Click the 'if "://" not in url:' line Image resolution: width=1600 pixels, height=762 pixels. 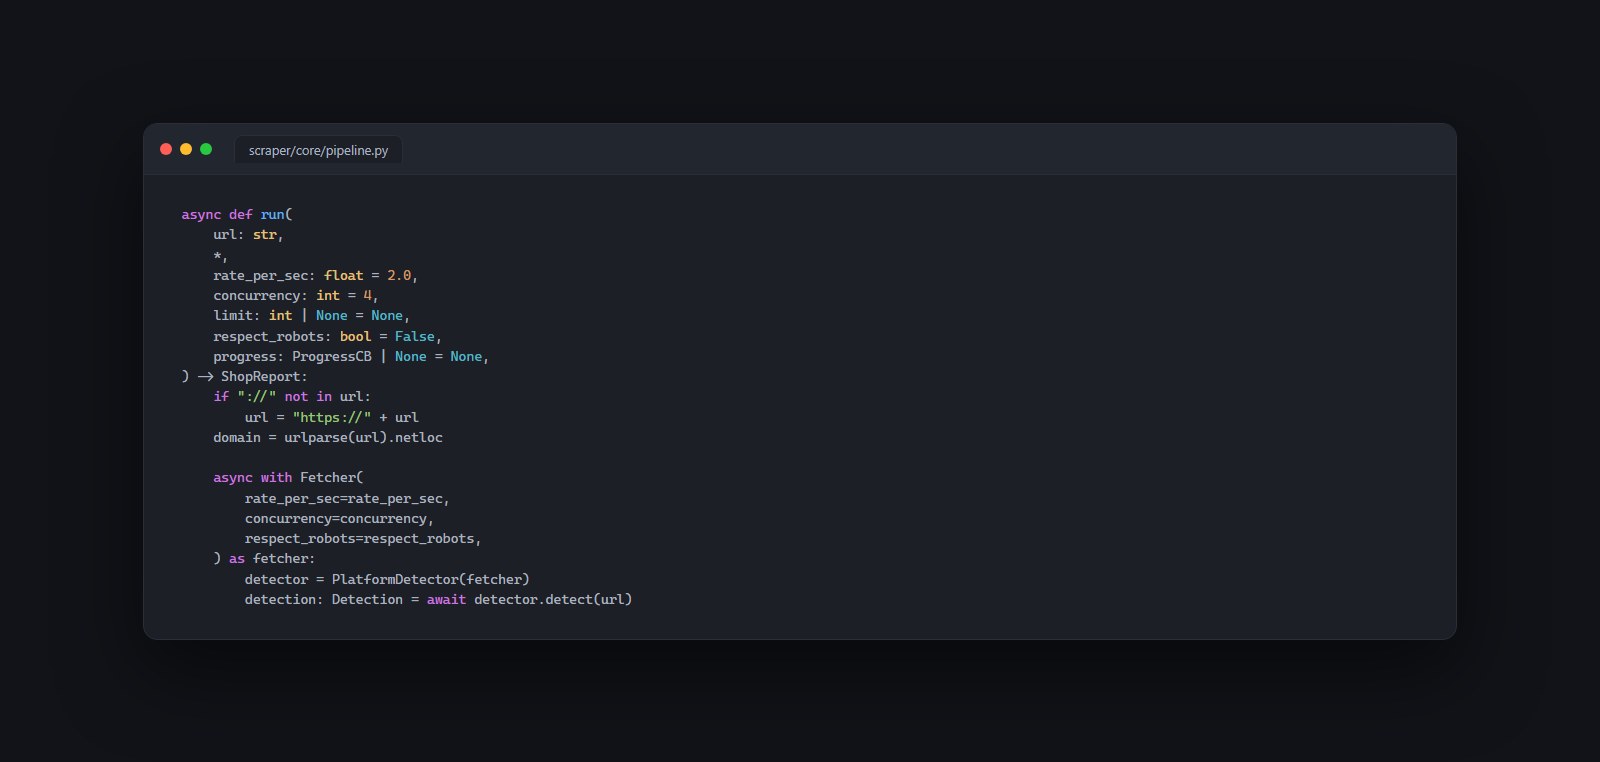pyautogui.click(x=292, y=396)
